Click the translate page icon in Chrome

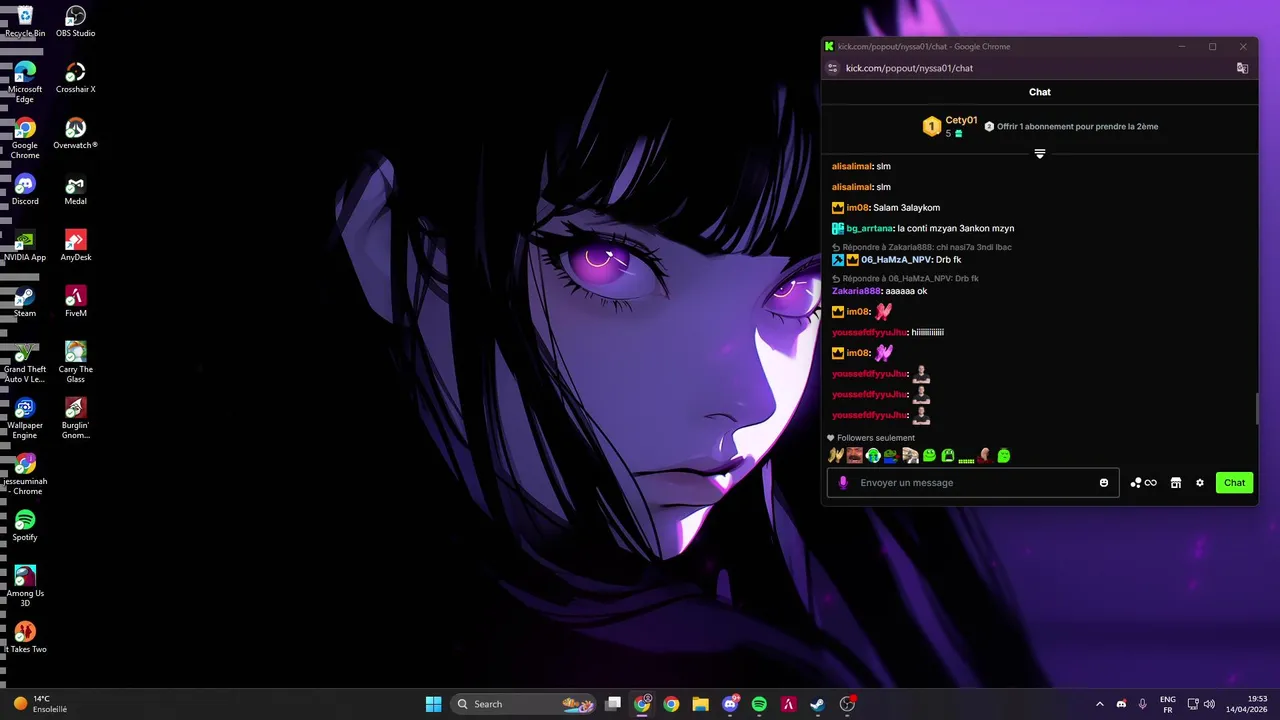pyautogui.click(x=1242, y=68)
